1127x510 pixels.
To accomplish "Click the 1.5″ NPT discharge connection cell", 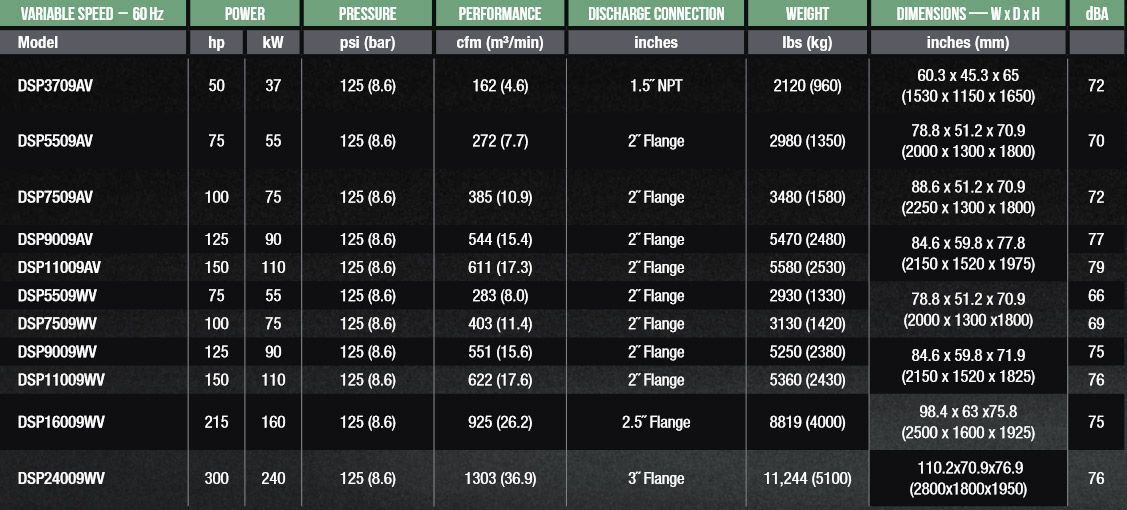I will (x=656, y=86).
